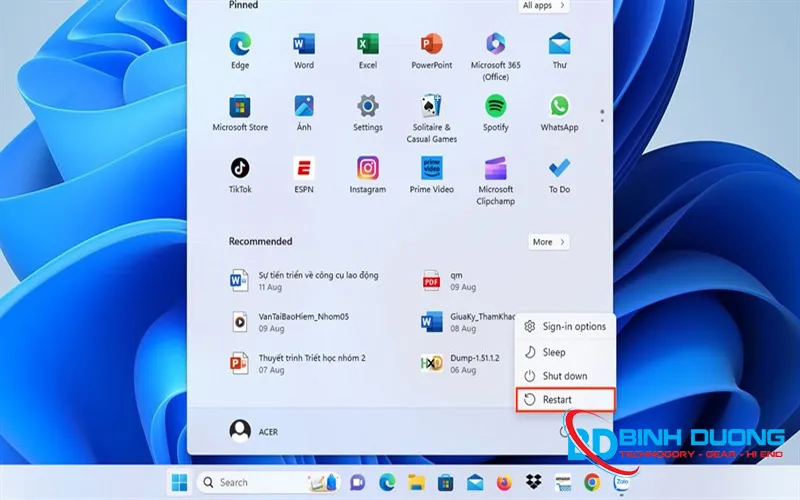Choose Restart in the power menu
The width and height of the screenshot is (800, 500).
[x=565, y=399]
